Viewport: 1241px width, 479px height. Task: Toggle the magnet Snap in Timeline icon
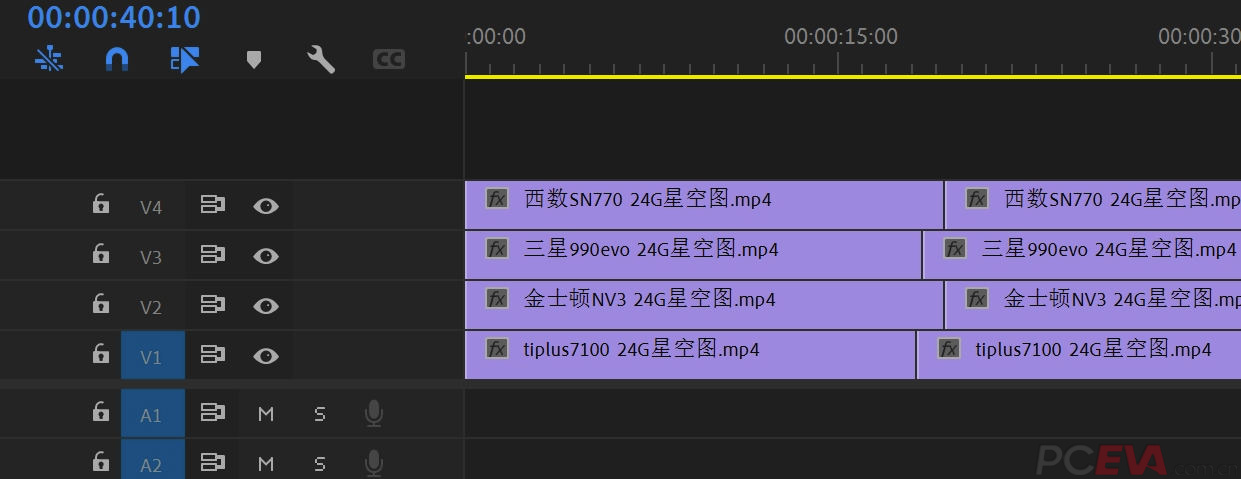(x=117, y=60)
